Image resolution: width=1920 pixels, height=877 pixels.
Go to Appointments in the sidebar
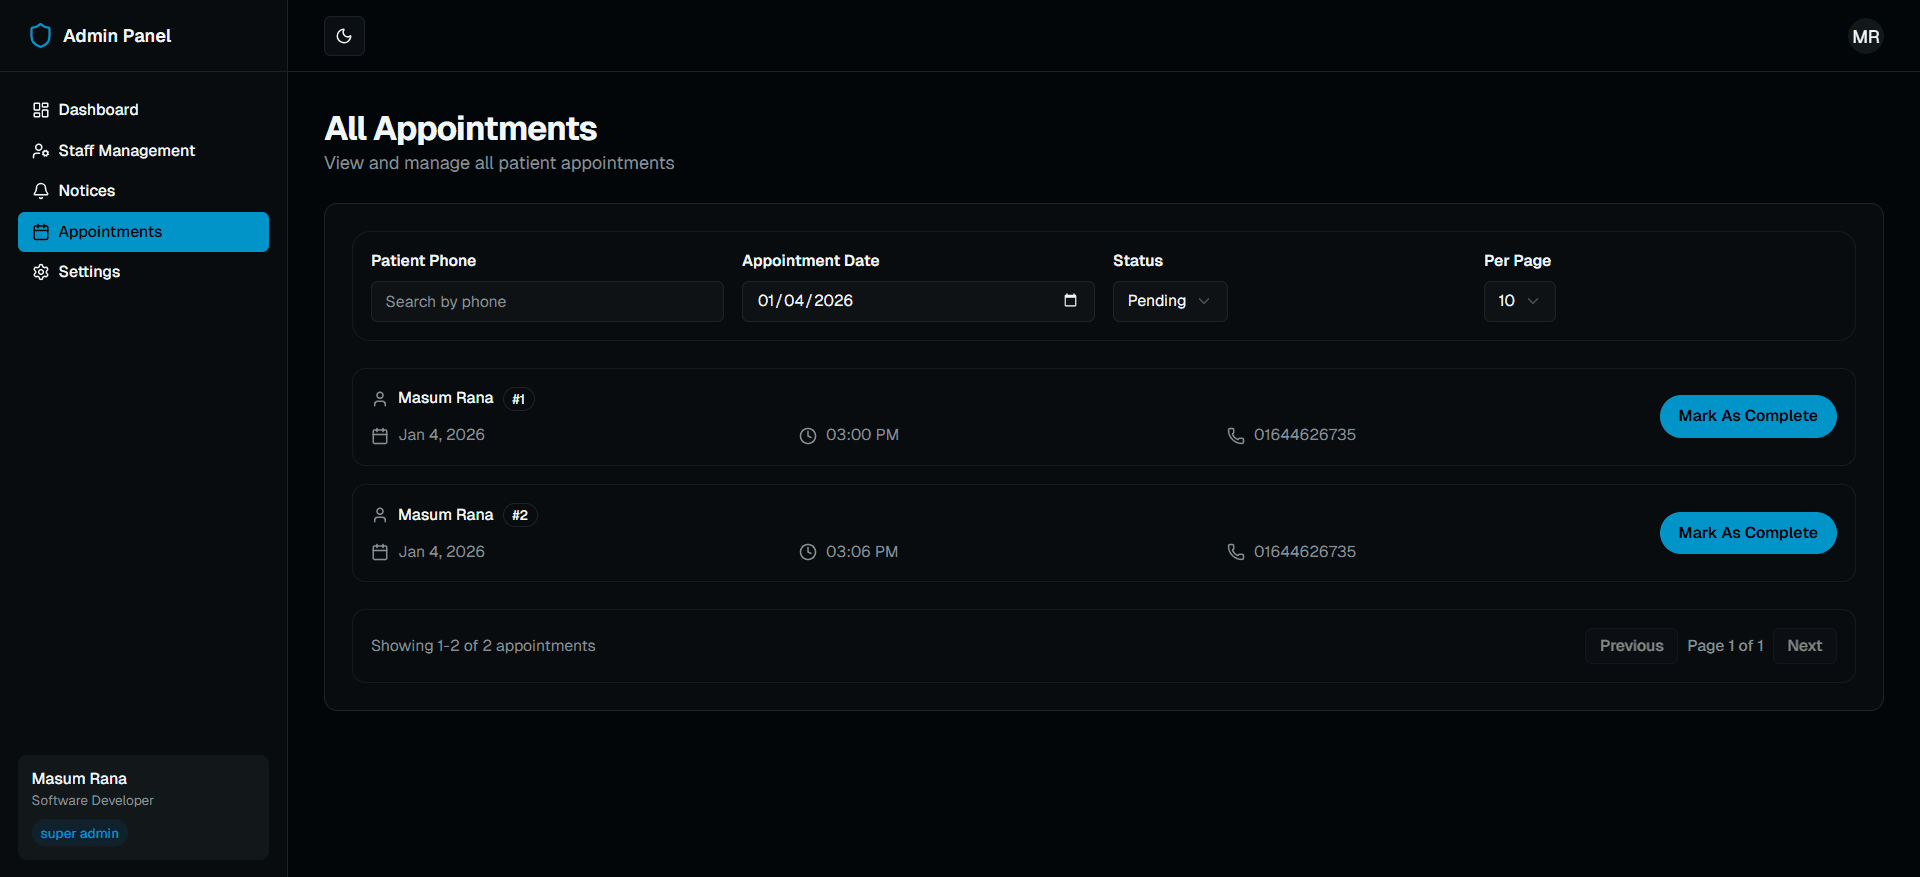pyautogui.click(x=143, y=232)
